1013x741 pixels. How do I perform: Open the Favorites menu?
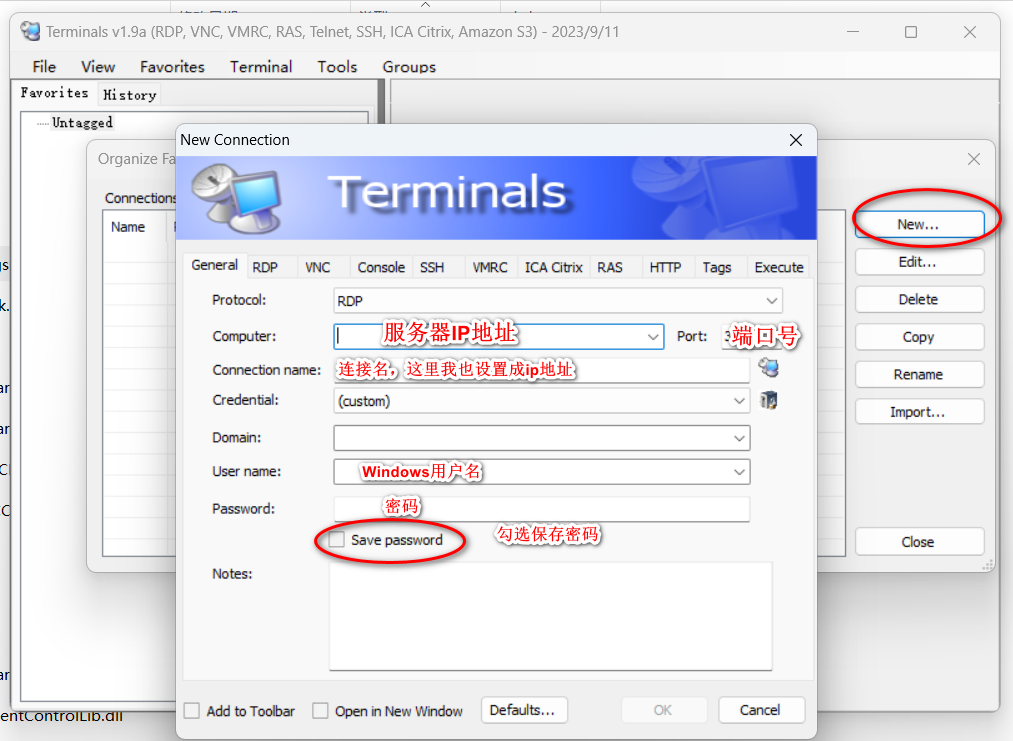[x=172, y=67]
